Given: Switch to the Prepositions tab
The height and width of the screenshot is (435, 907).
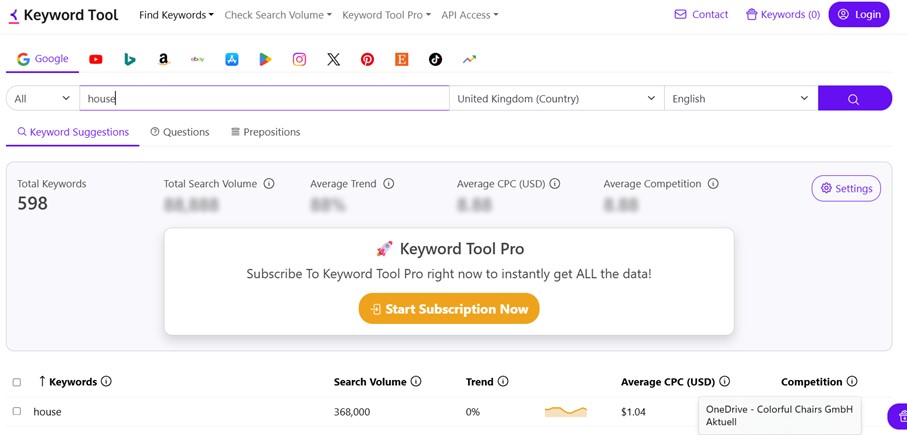Looking at the screenshot, I should click(x=265, y=132).
